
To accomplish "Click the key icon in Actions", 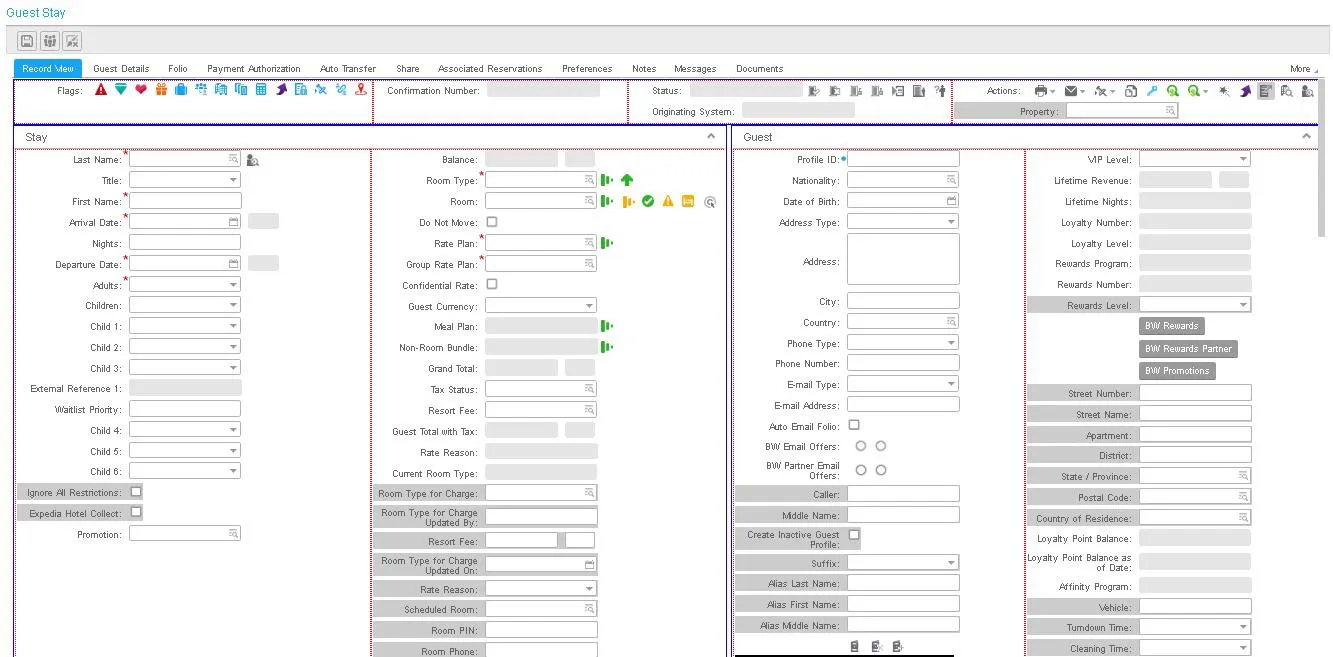I will pyautogui.click(x=1152, y=91).
